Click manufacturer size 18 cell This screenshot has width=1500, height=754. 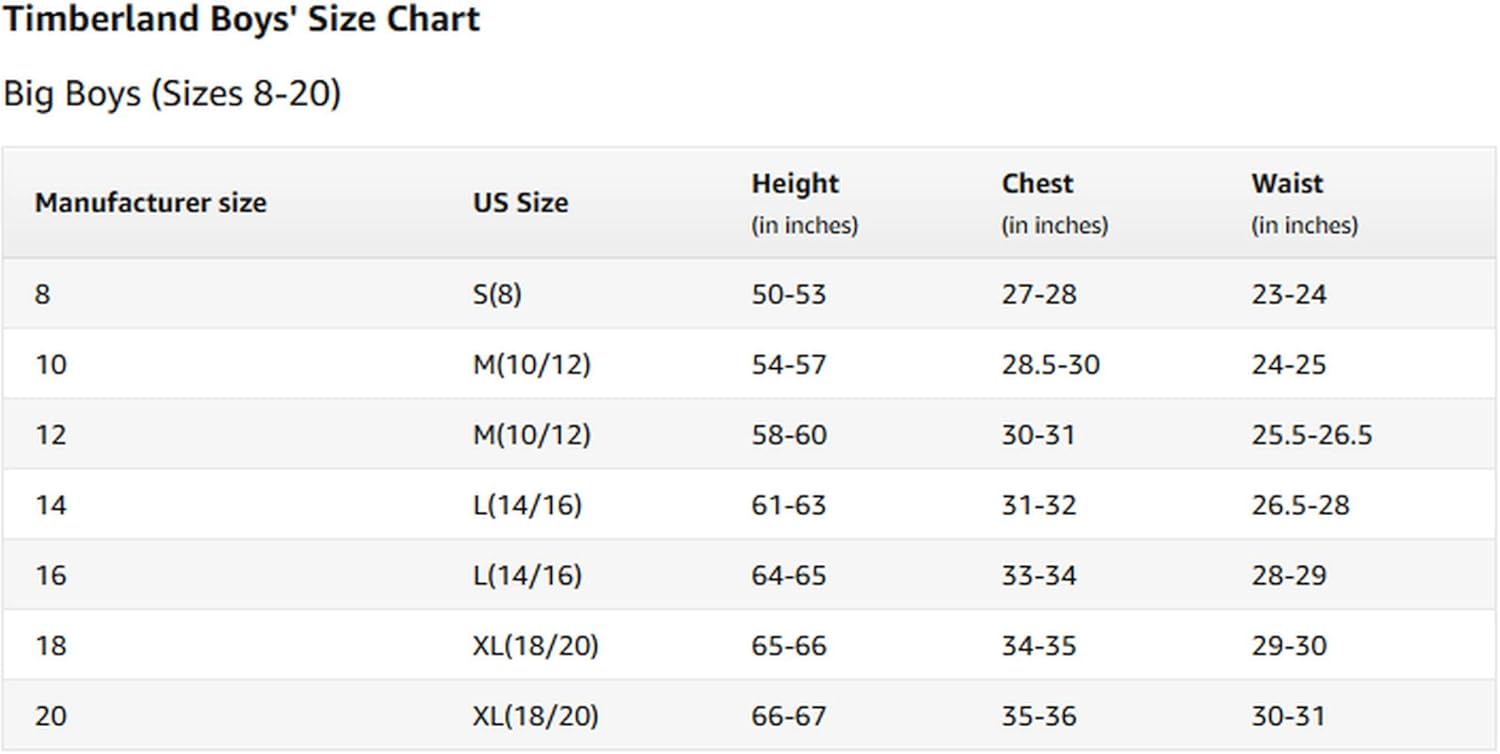coord(50,646)
